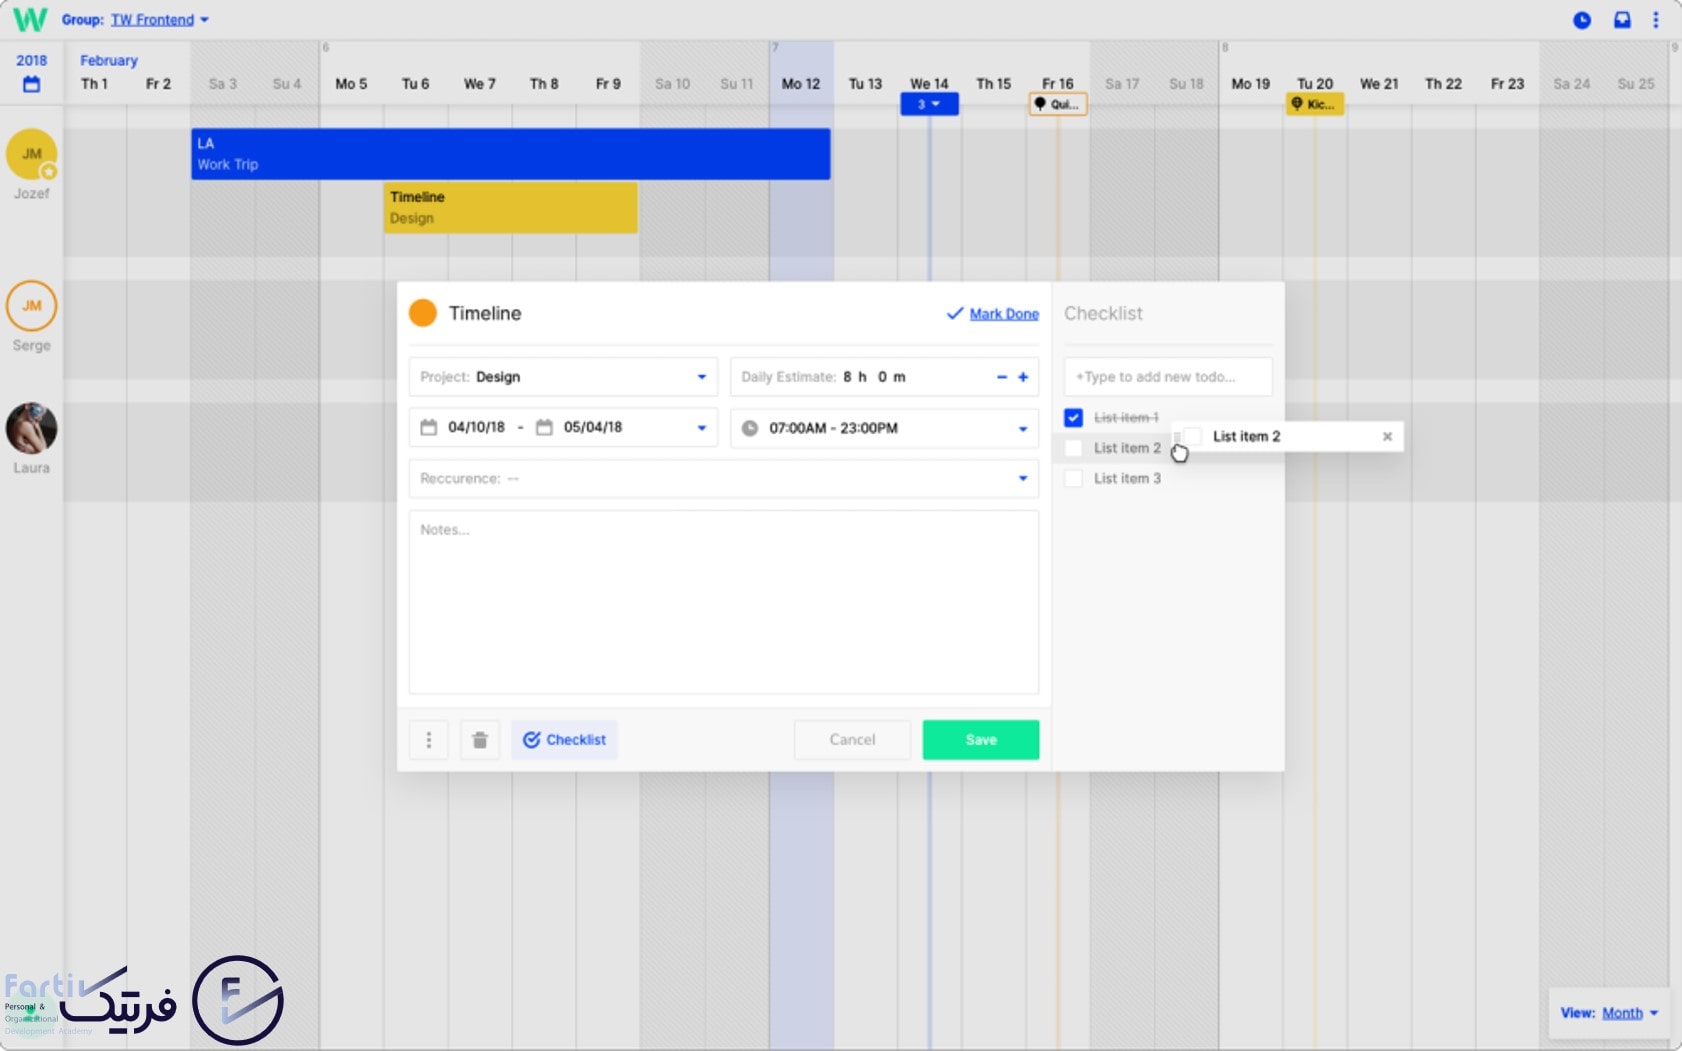Click the trash delete icon in dialog

pos(480,740)
